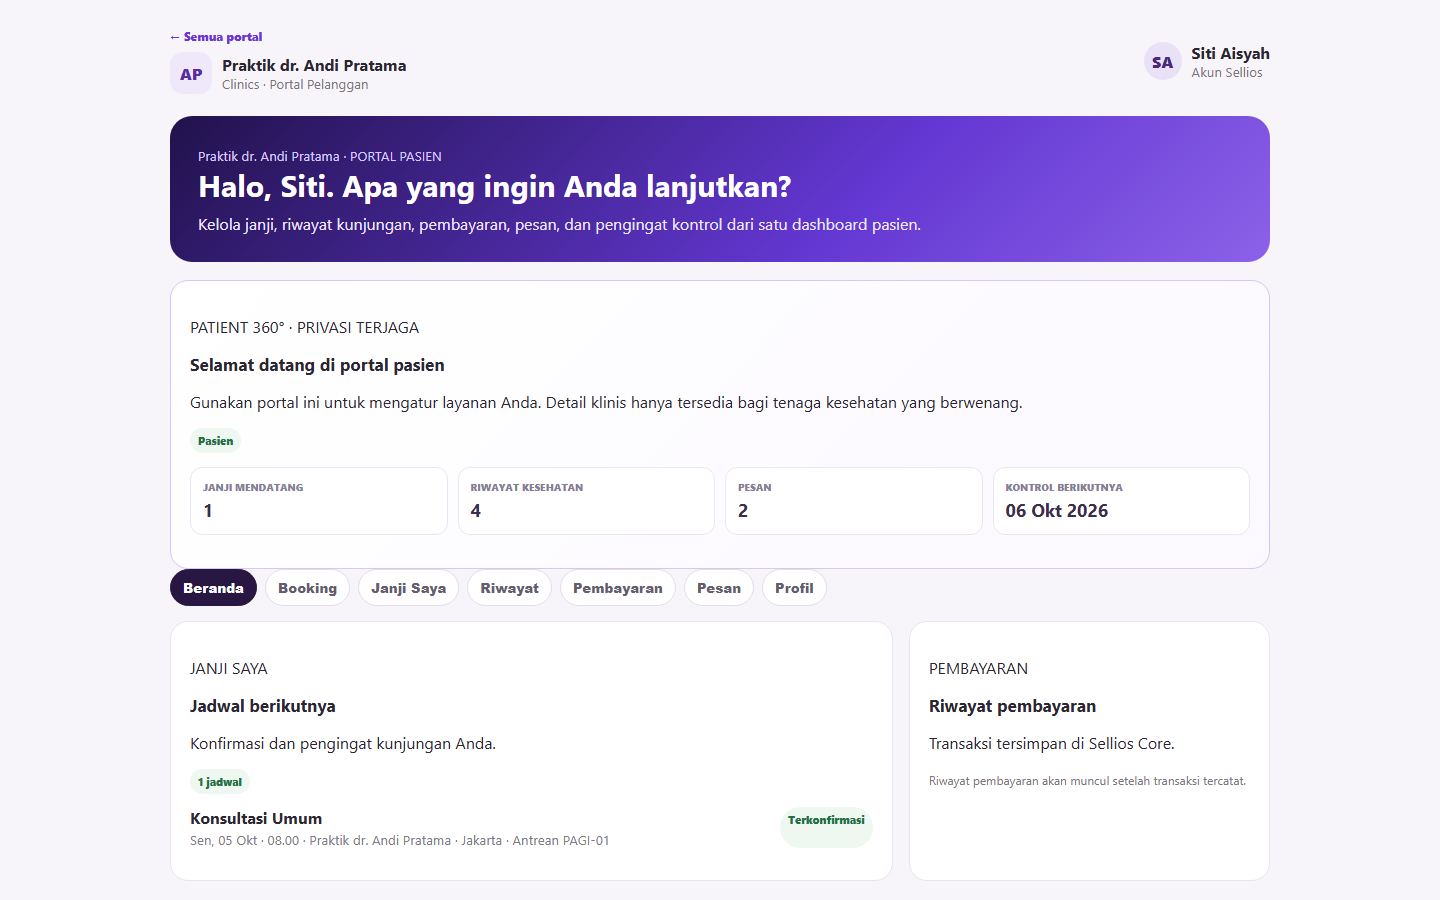This screenshot has width=1440, height=900.
Task: Click the Pasien role badge
Action: [215, 441]
